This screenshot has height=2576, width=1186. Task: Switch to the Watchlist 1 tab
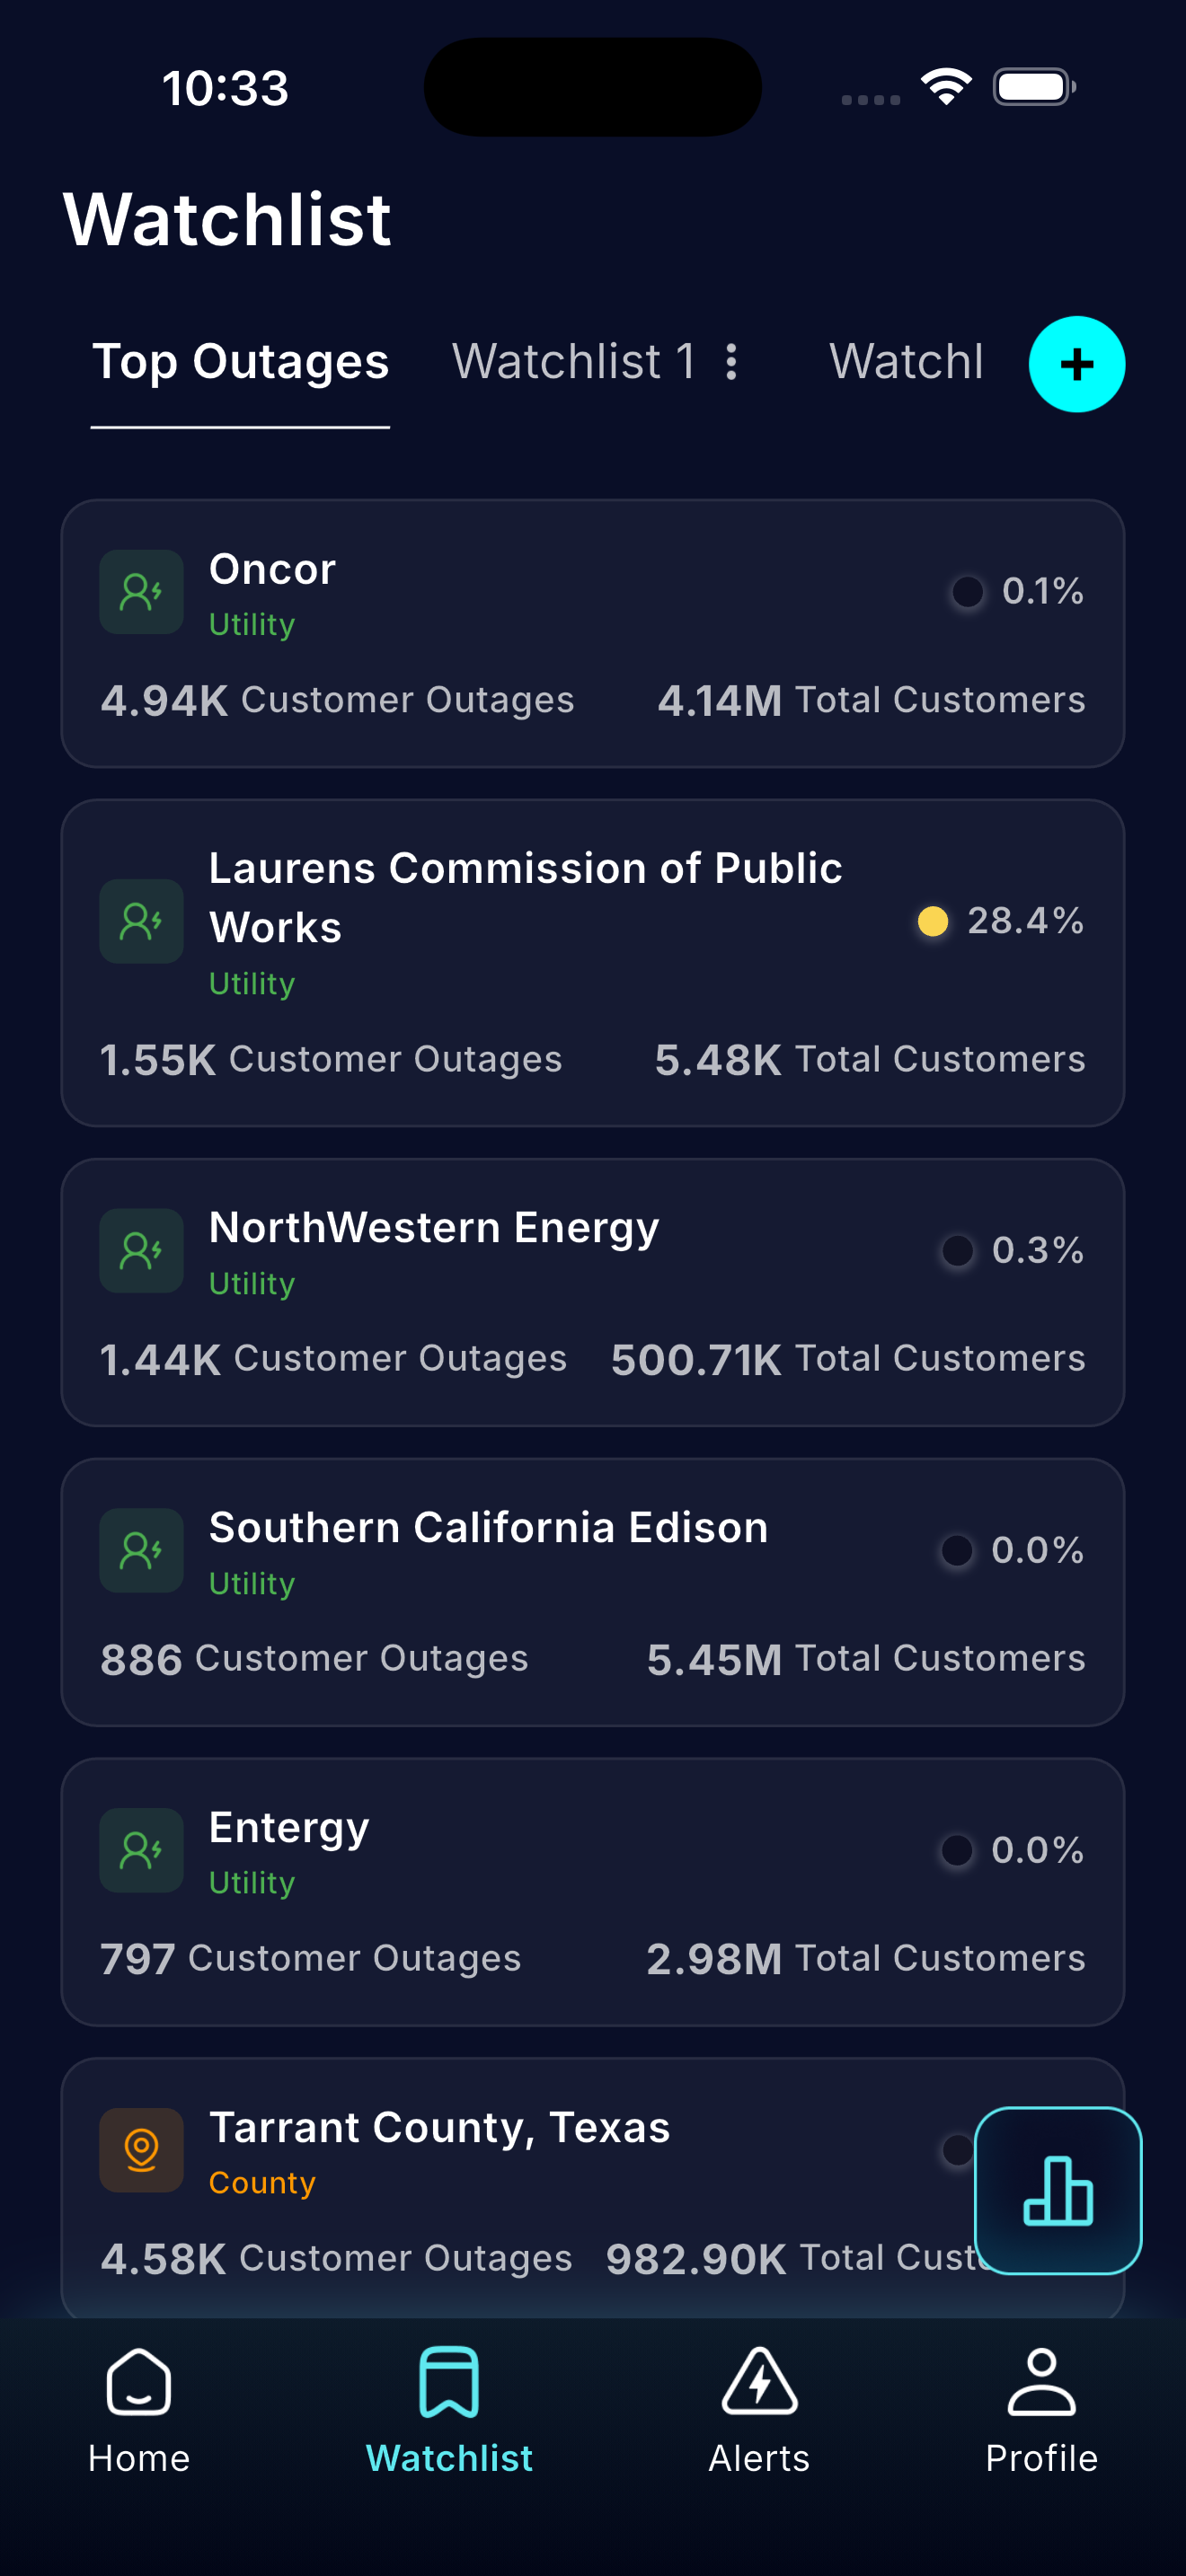(x=573, y=362)
